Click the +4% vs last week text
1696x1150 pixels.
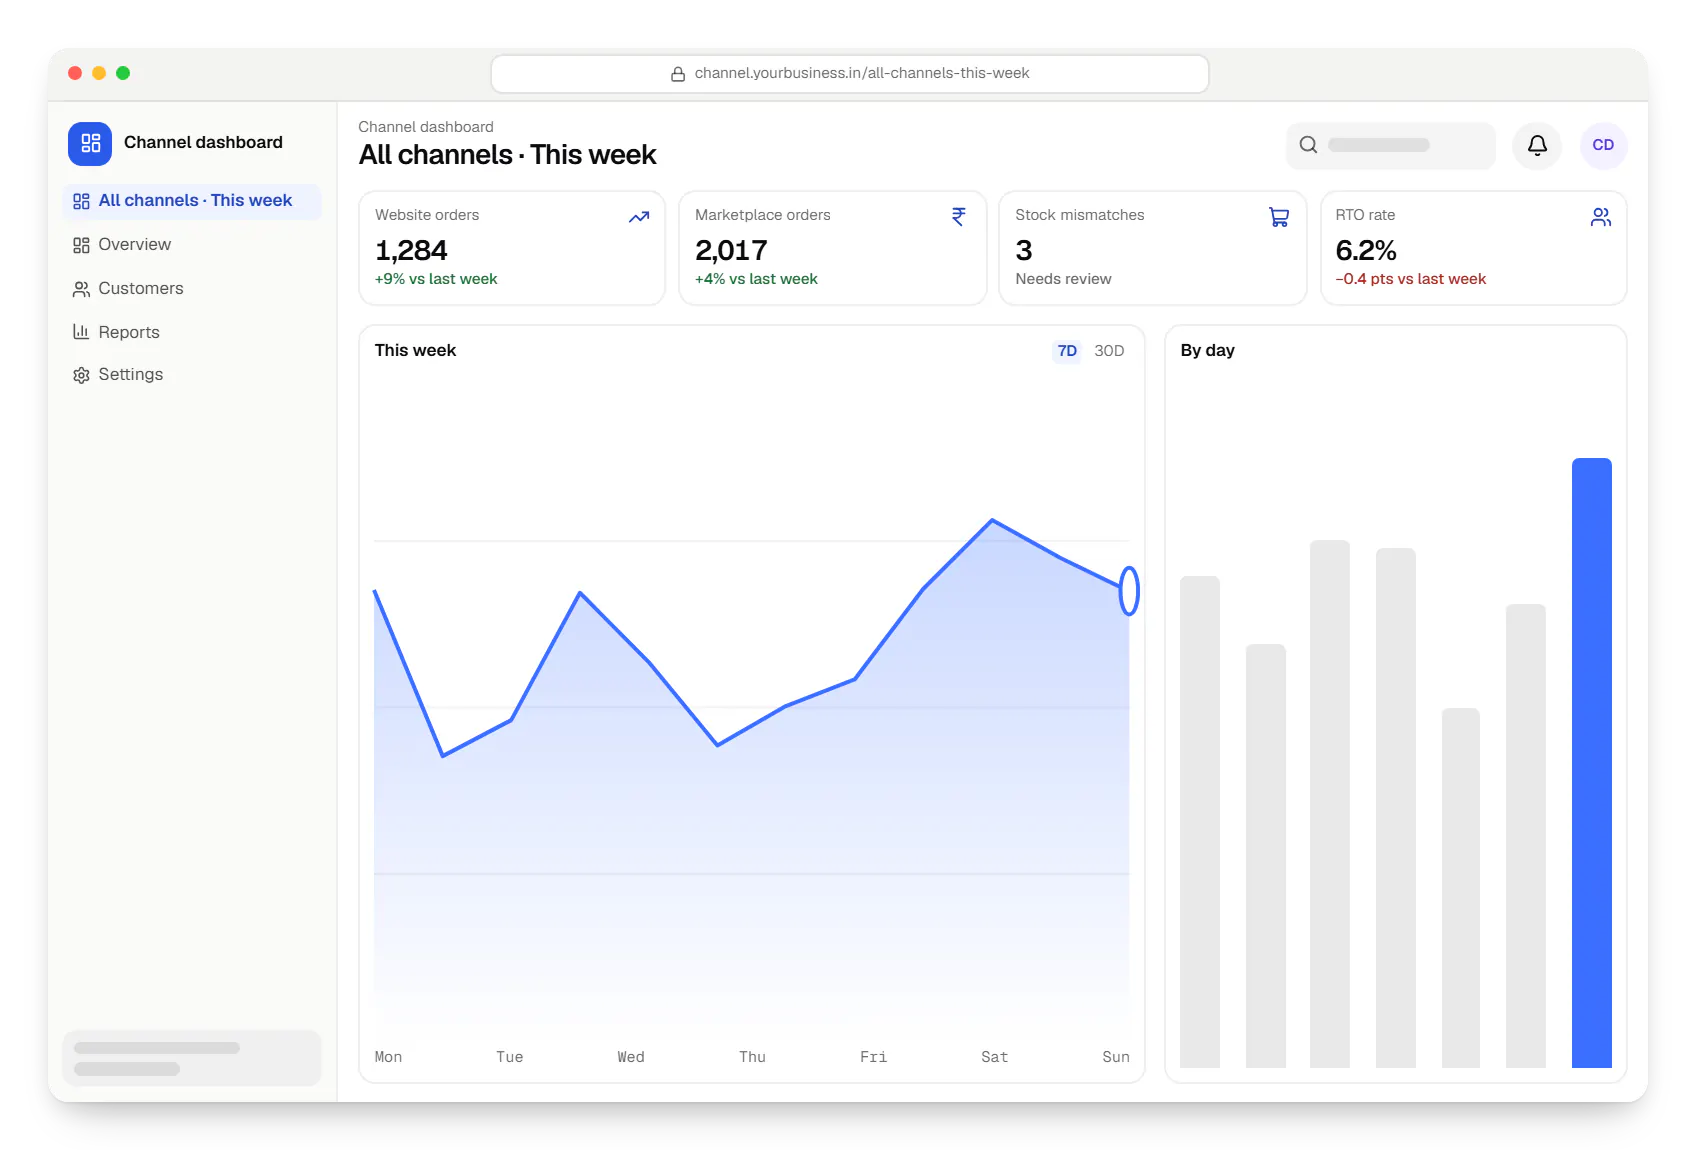(x=756, y=279)
